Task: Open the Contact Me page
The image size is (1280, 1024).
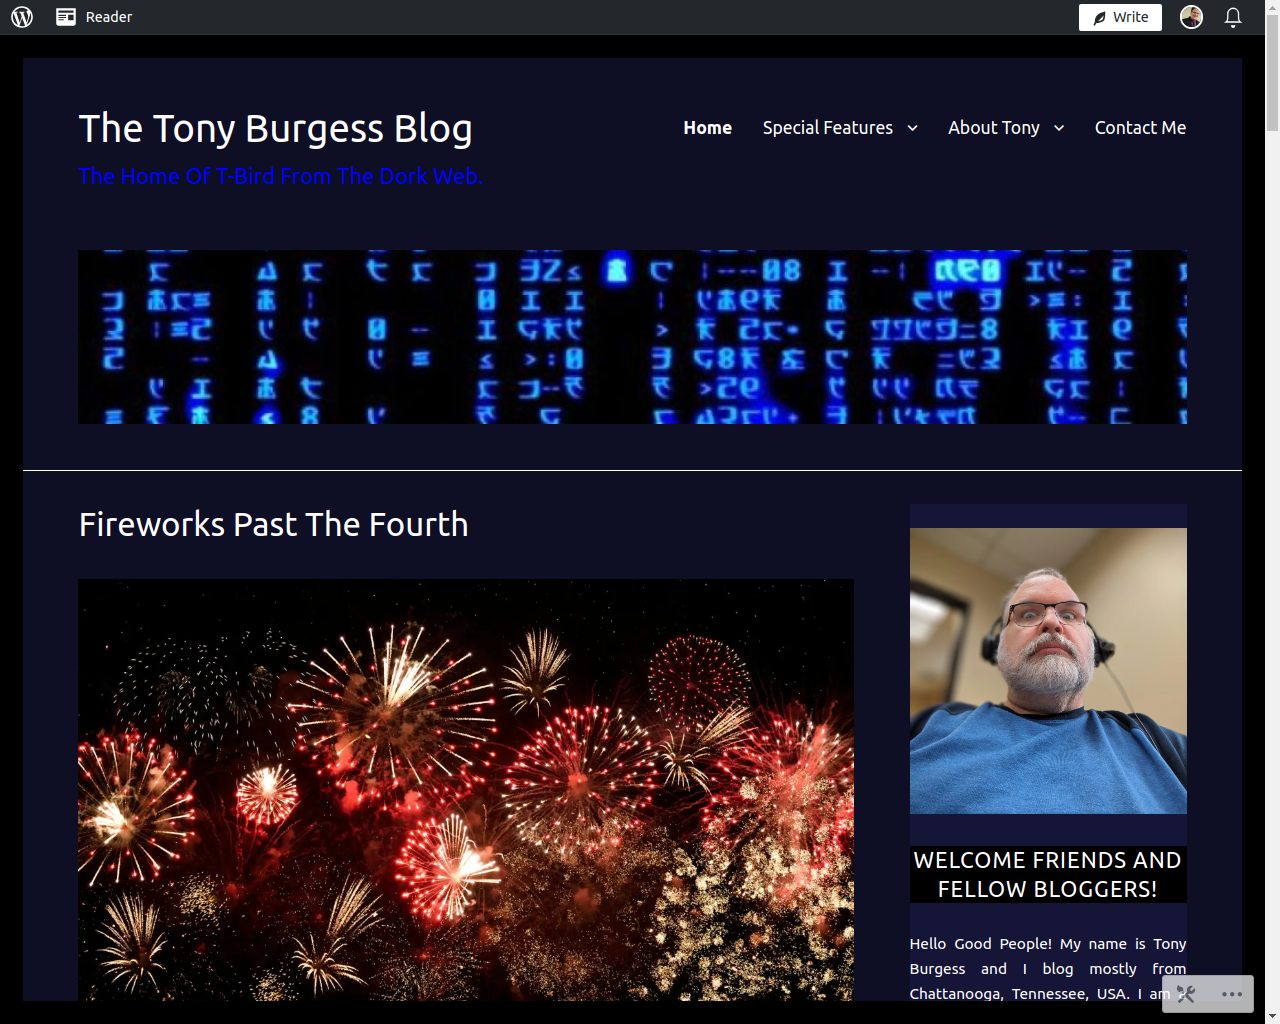Action: click(1140, 128)
